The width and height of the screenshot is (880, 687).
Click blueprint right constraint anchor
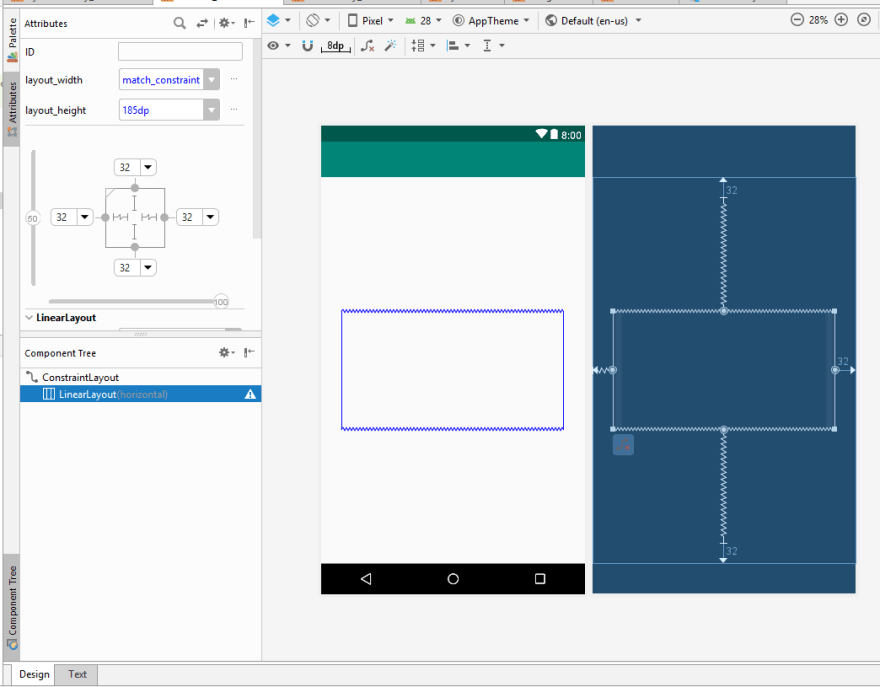835,370
